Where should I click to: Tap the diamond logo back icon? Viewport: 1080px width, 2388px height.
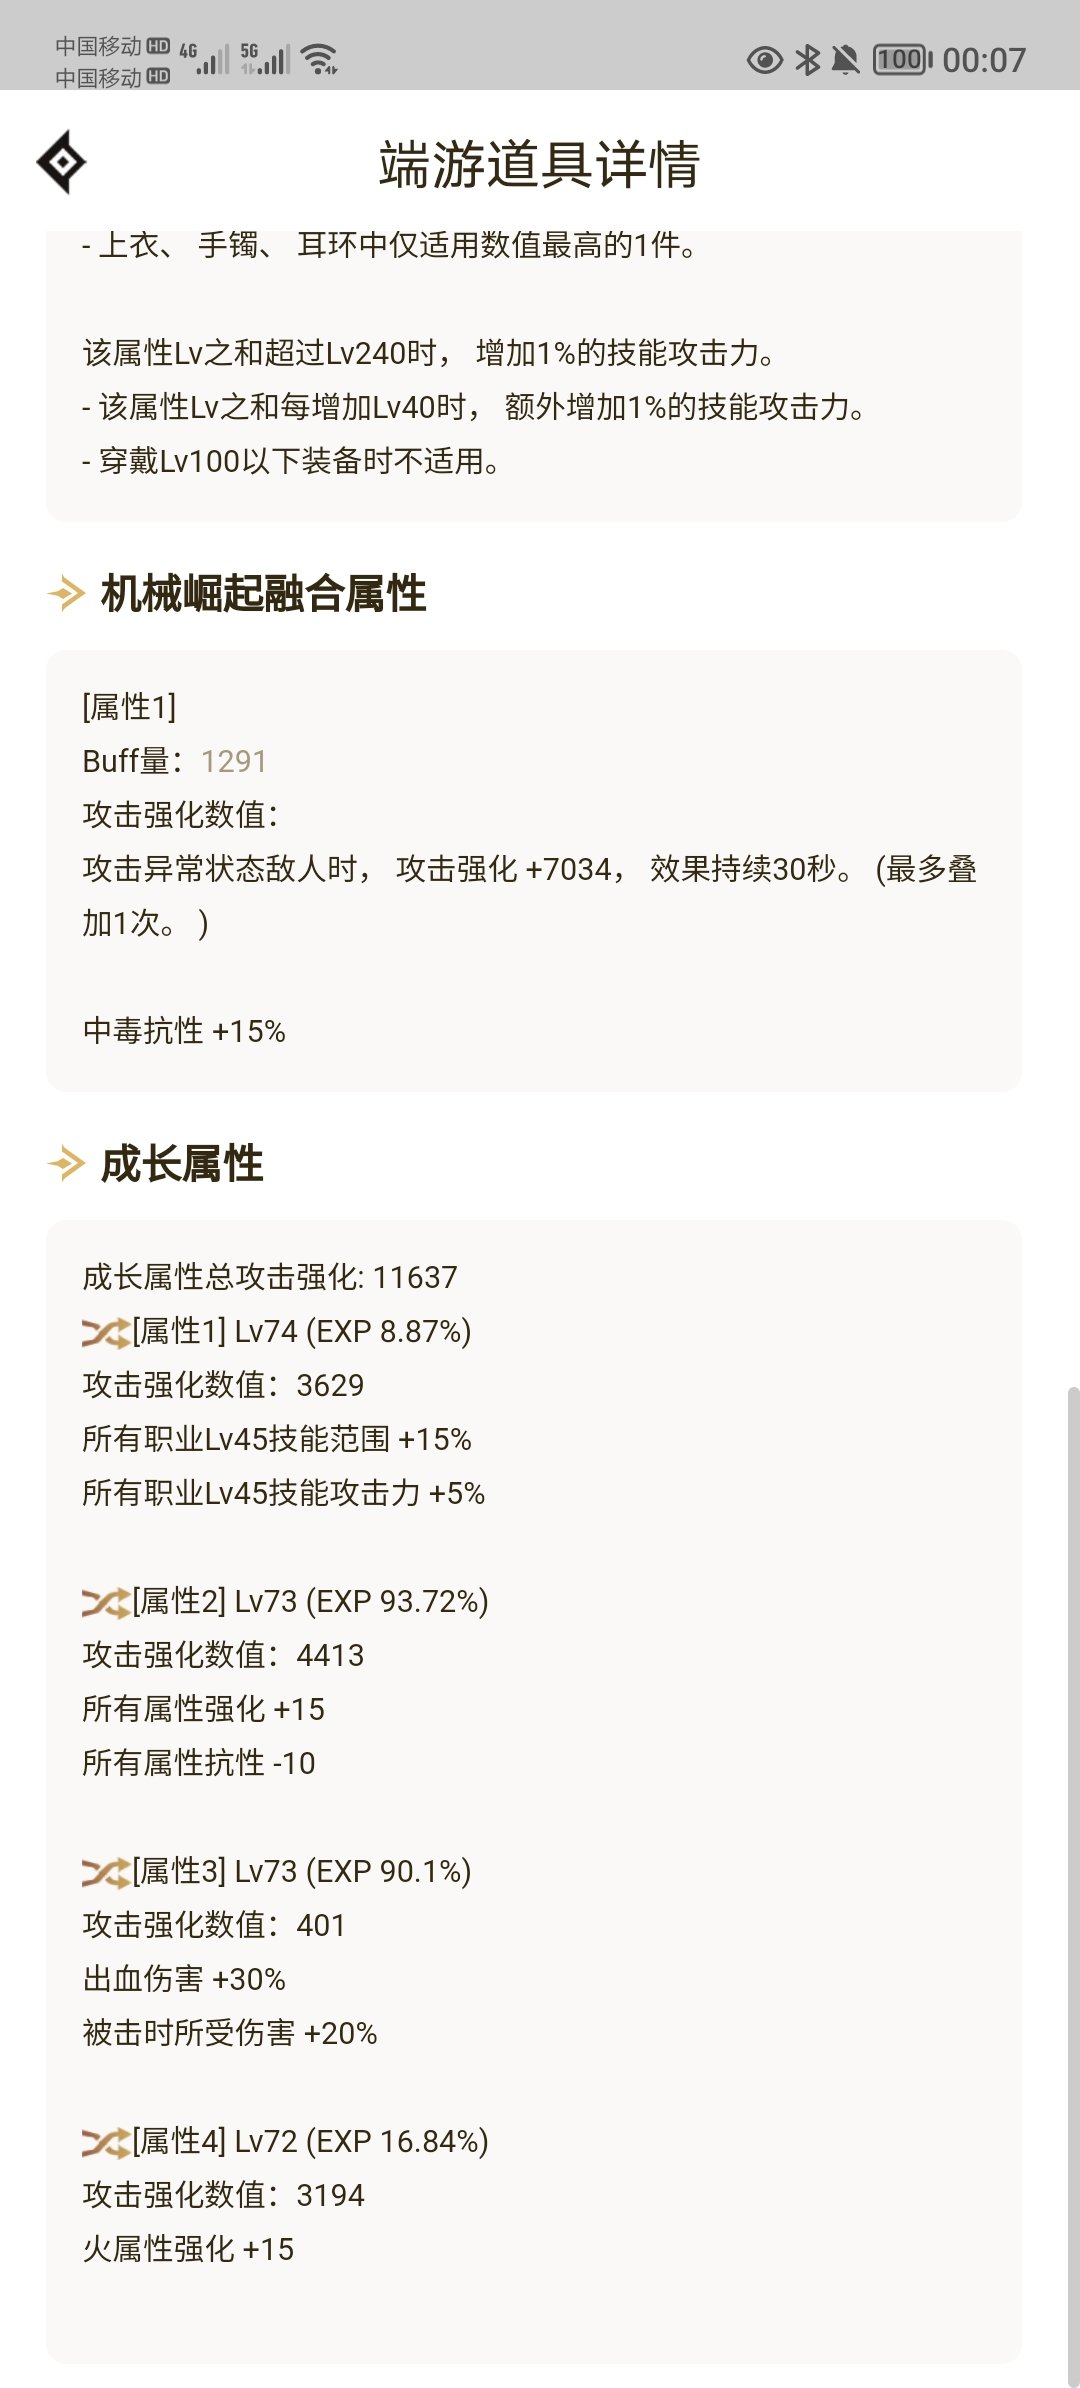[61, 162]
